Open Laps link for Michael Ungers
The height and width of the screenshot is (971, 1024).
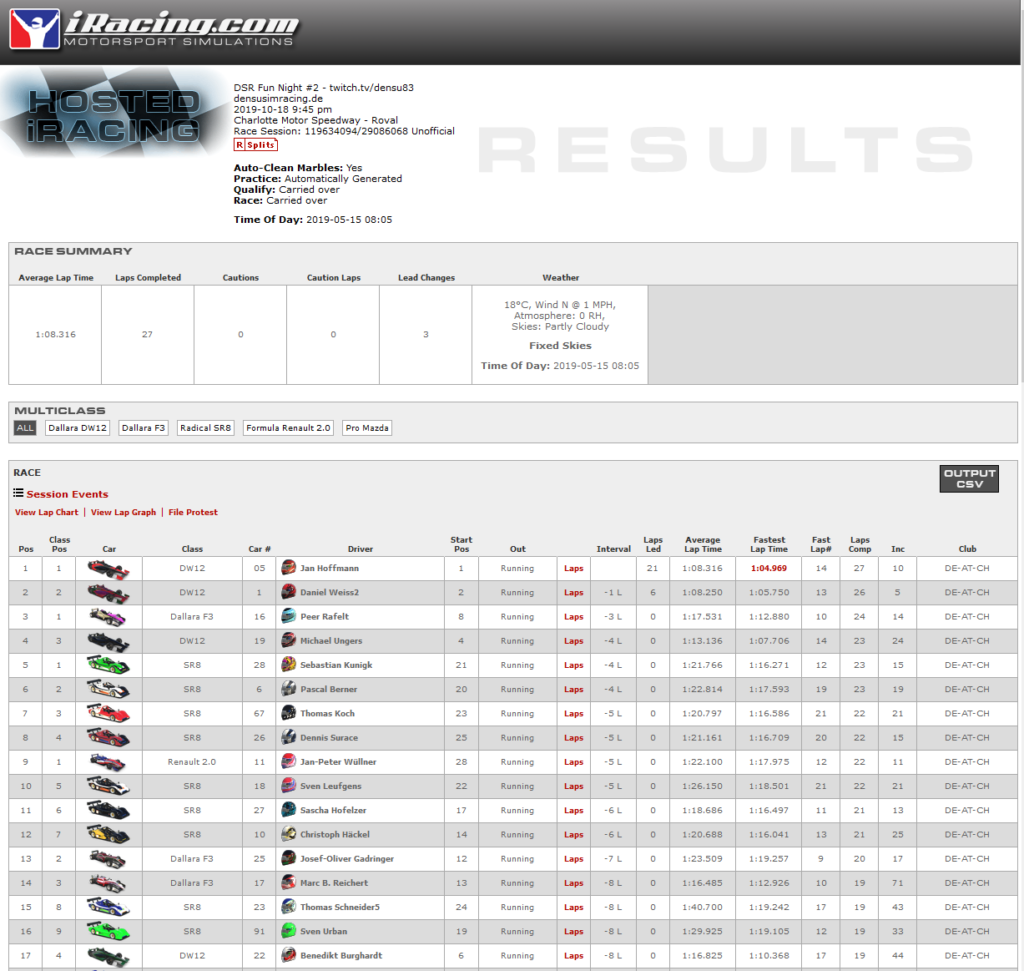point(573,641)
